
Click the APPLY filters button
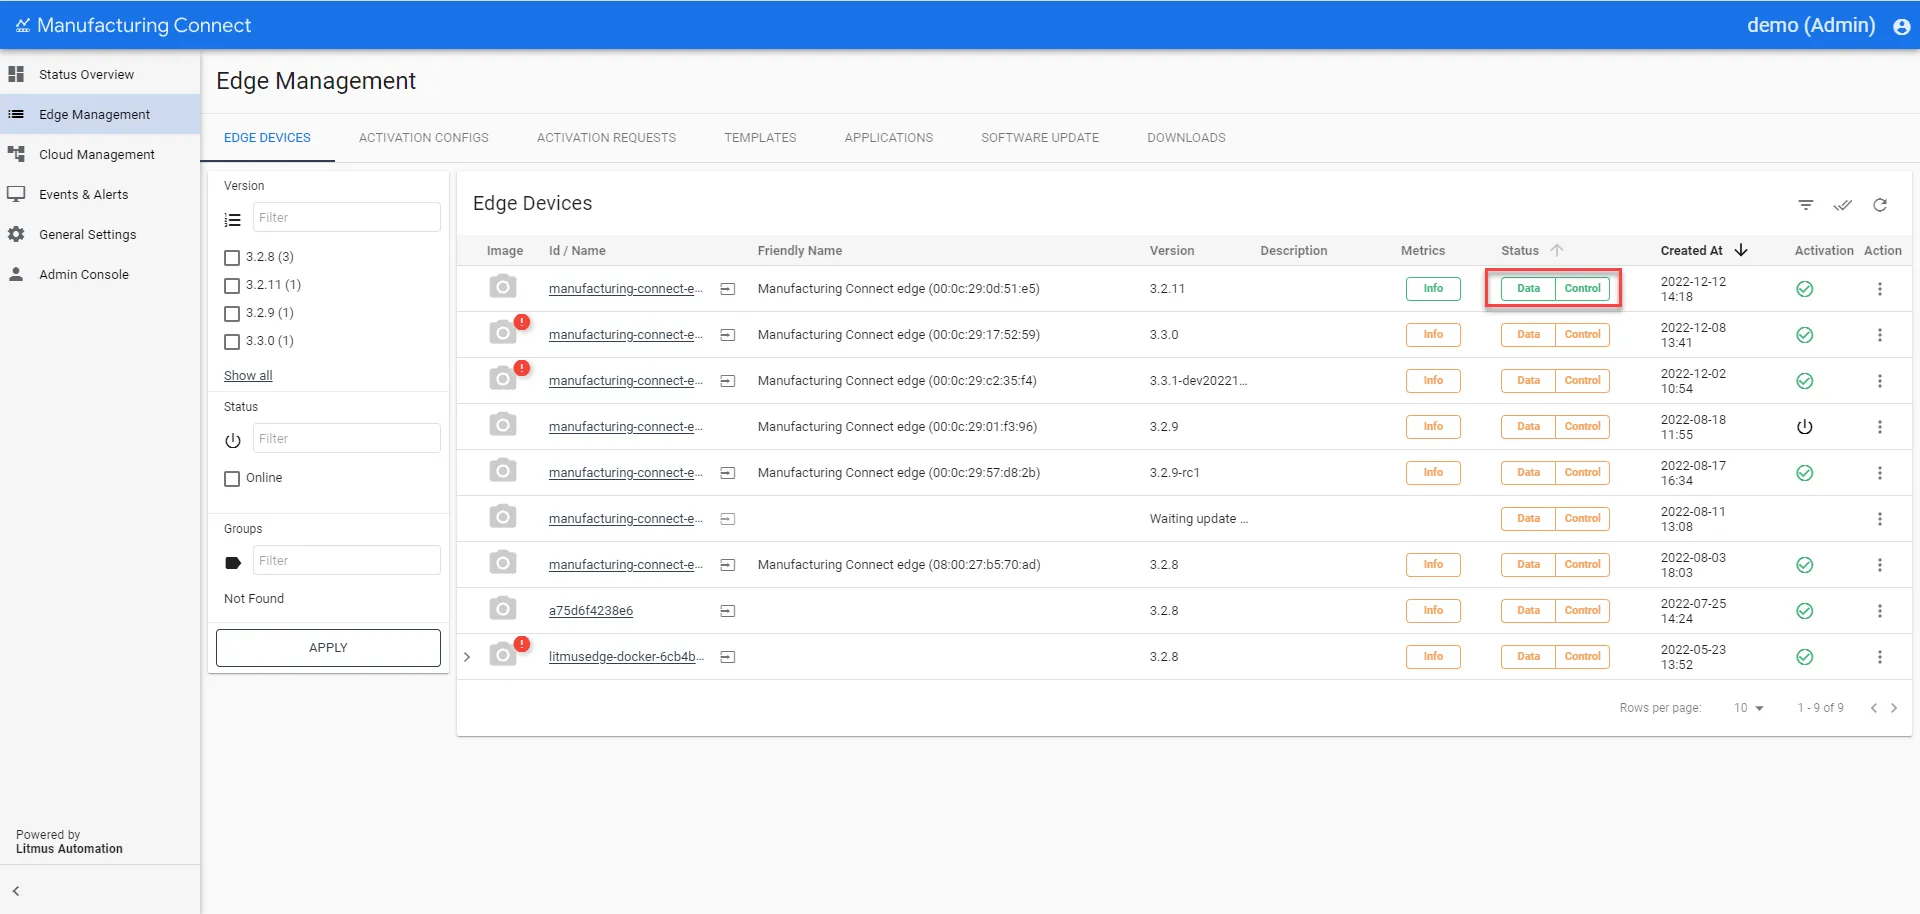[x=328, y=648]
